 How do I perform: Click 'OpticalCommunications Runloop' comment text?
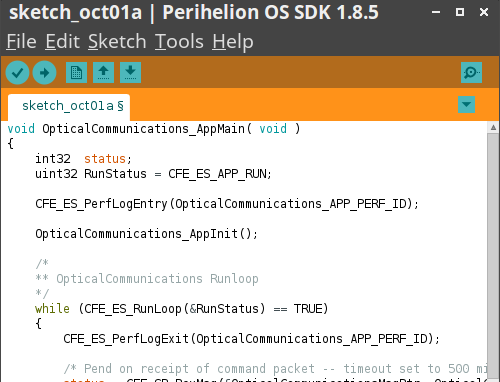pyautogui.click(x=157, y=279)
